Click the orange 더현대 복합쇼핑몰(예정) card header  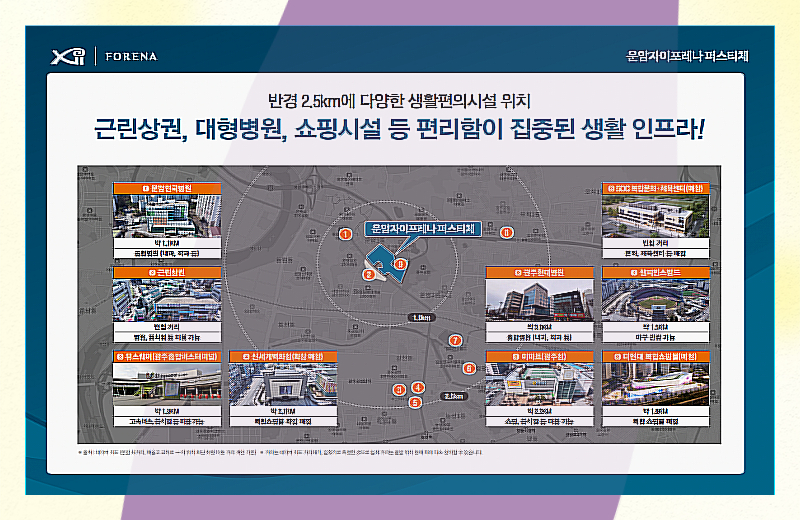[x=656, y=356]
